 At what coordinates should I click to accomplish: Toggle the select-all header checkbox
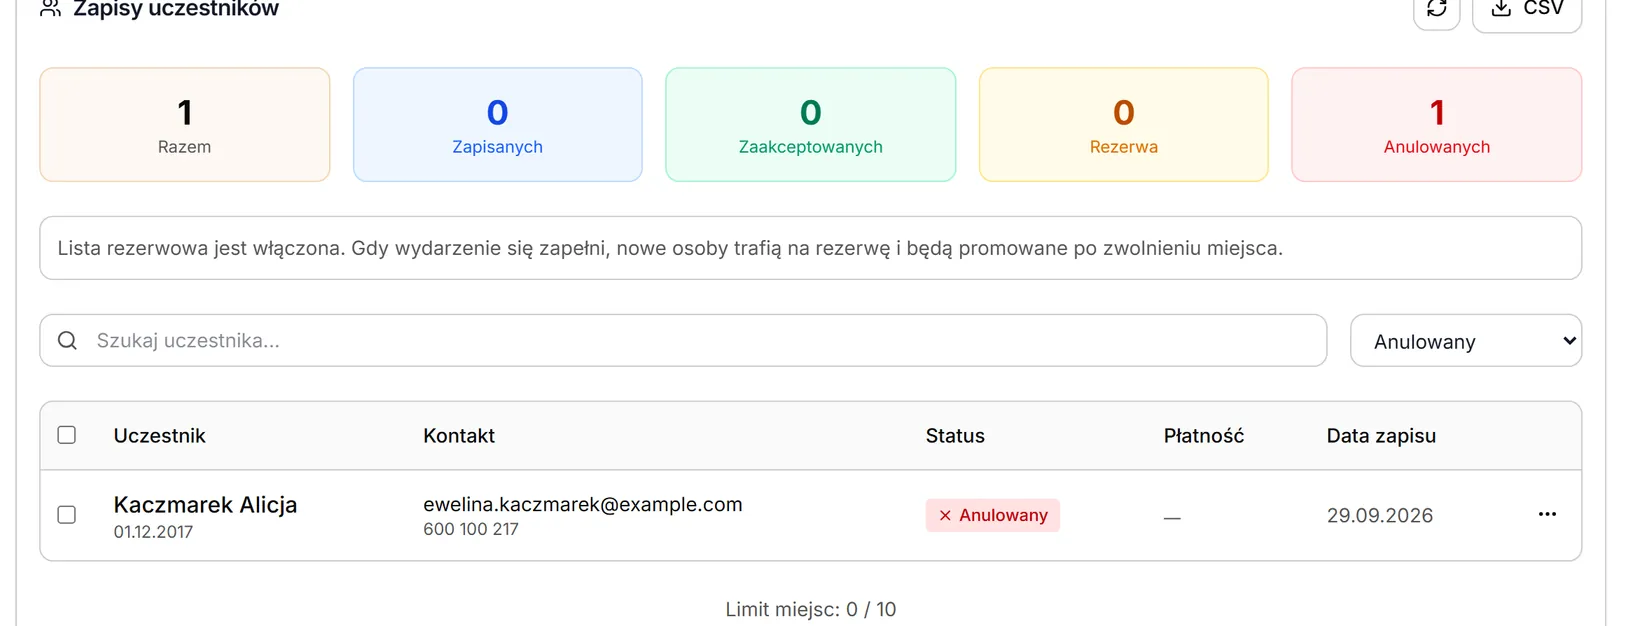[x=67, y=435]
